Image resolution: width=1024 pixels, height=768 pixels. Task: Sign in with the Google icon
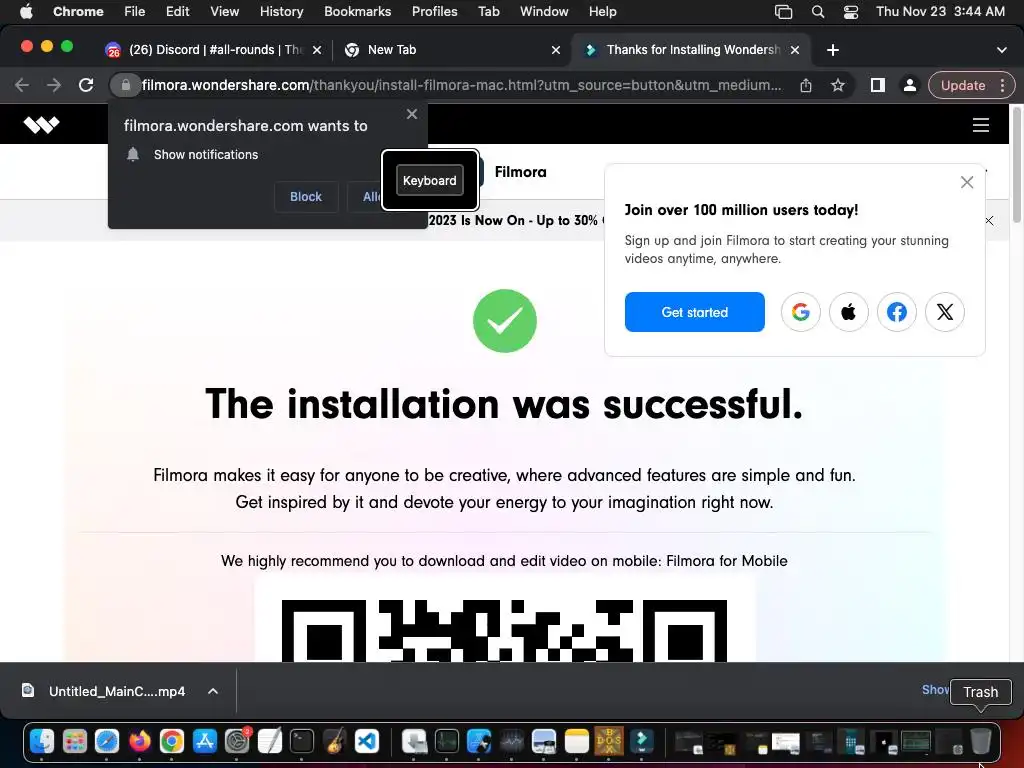[x=801, y=312]
